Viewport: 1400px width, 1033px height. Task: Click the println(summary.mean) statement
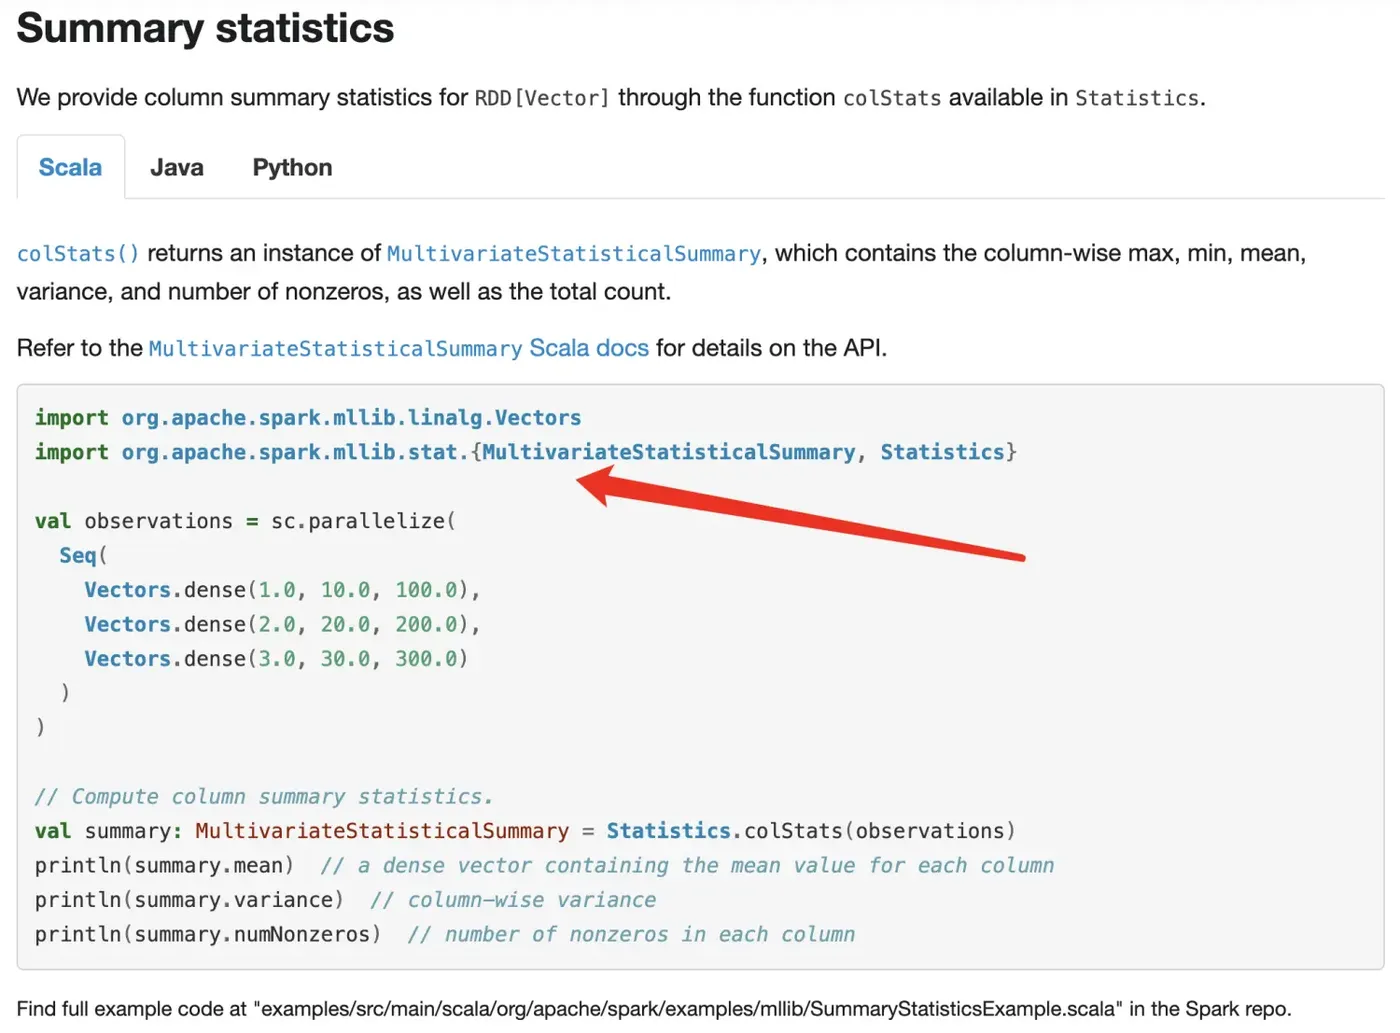coord(165,865)
